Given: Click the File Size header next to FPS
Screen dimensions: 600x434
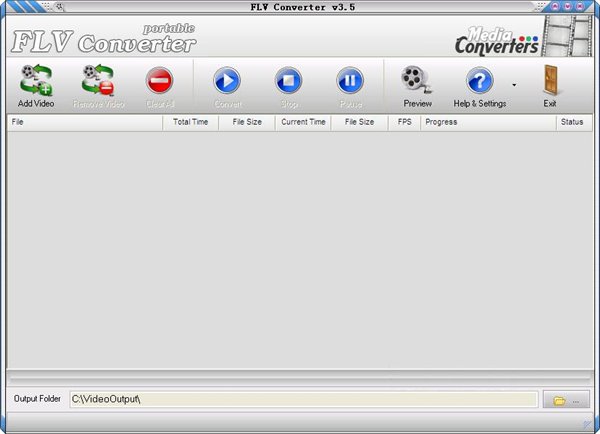Looking at the screenshot, I should point(359,122).
